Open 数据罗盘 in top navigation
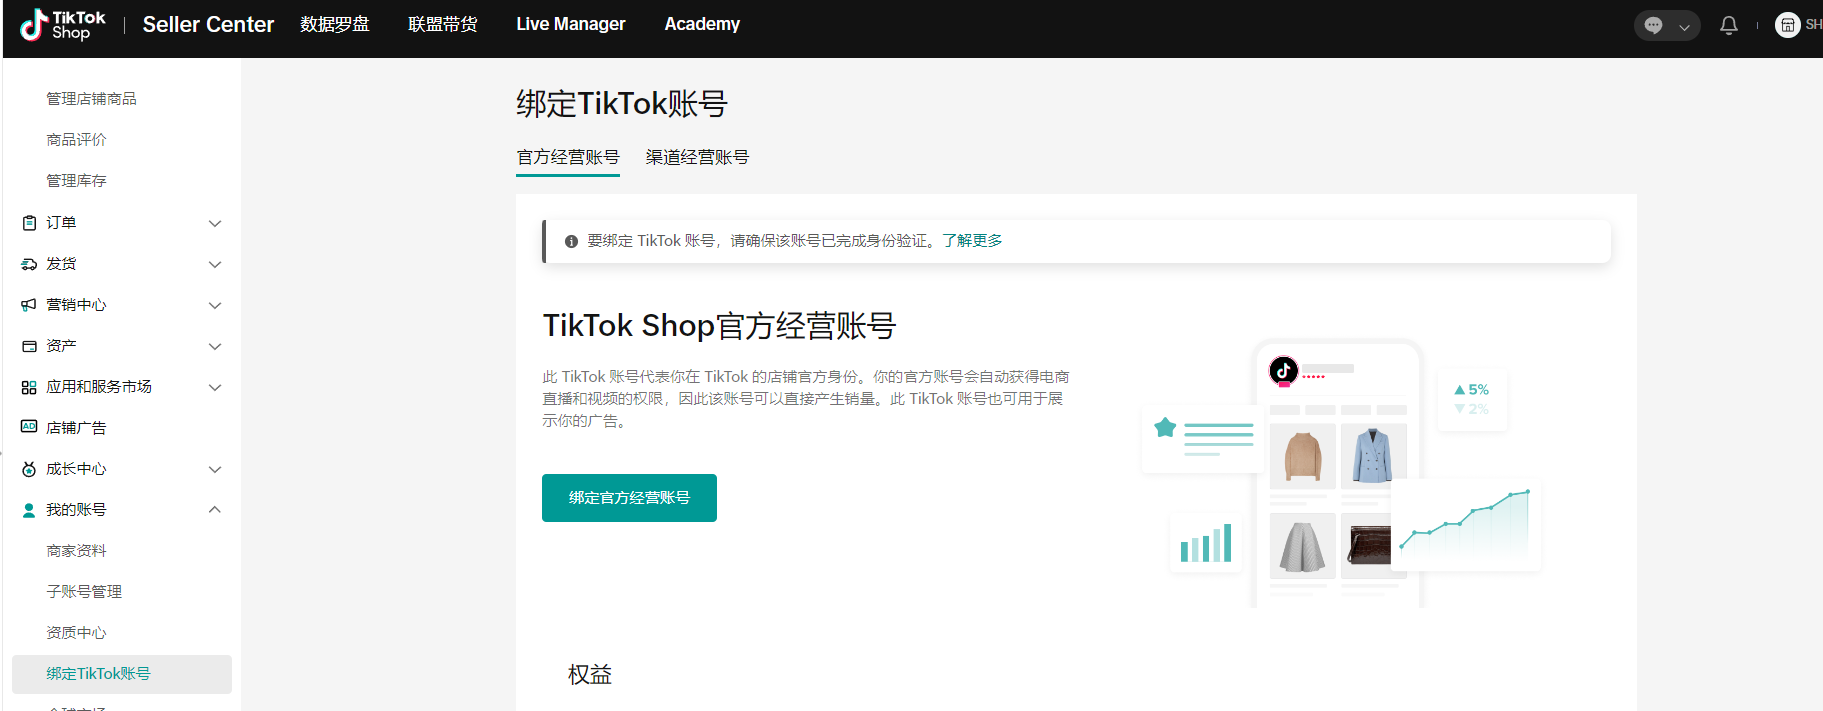Viewport: 1823px width, 711px height. point(335,24)
